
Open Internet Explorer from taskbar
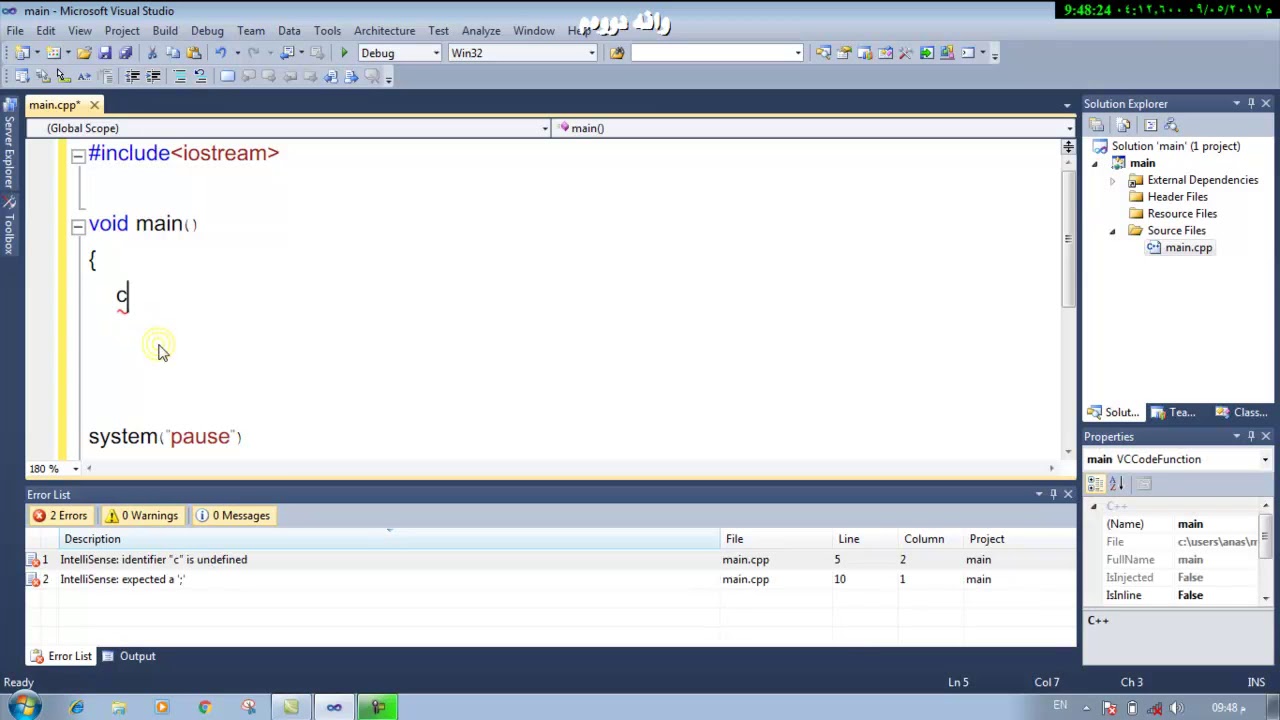coord(76,708)
